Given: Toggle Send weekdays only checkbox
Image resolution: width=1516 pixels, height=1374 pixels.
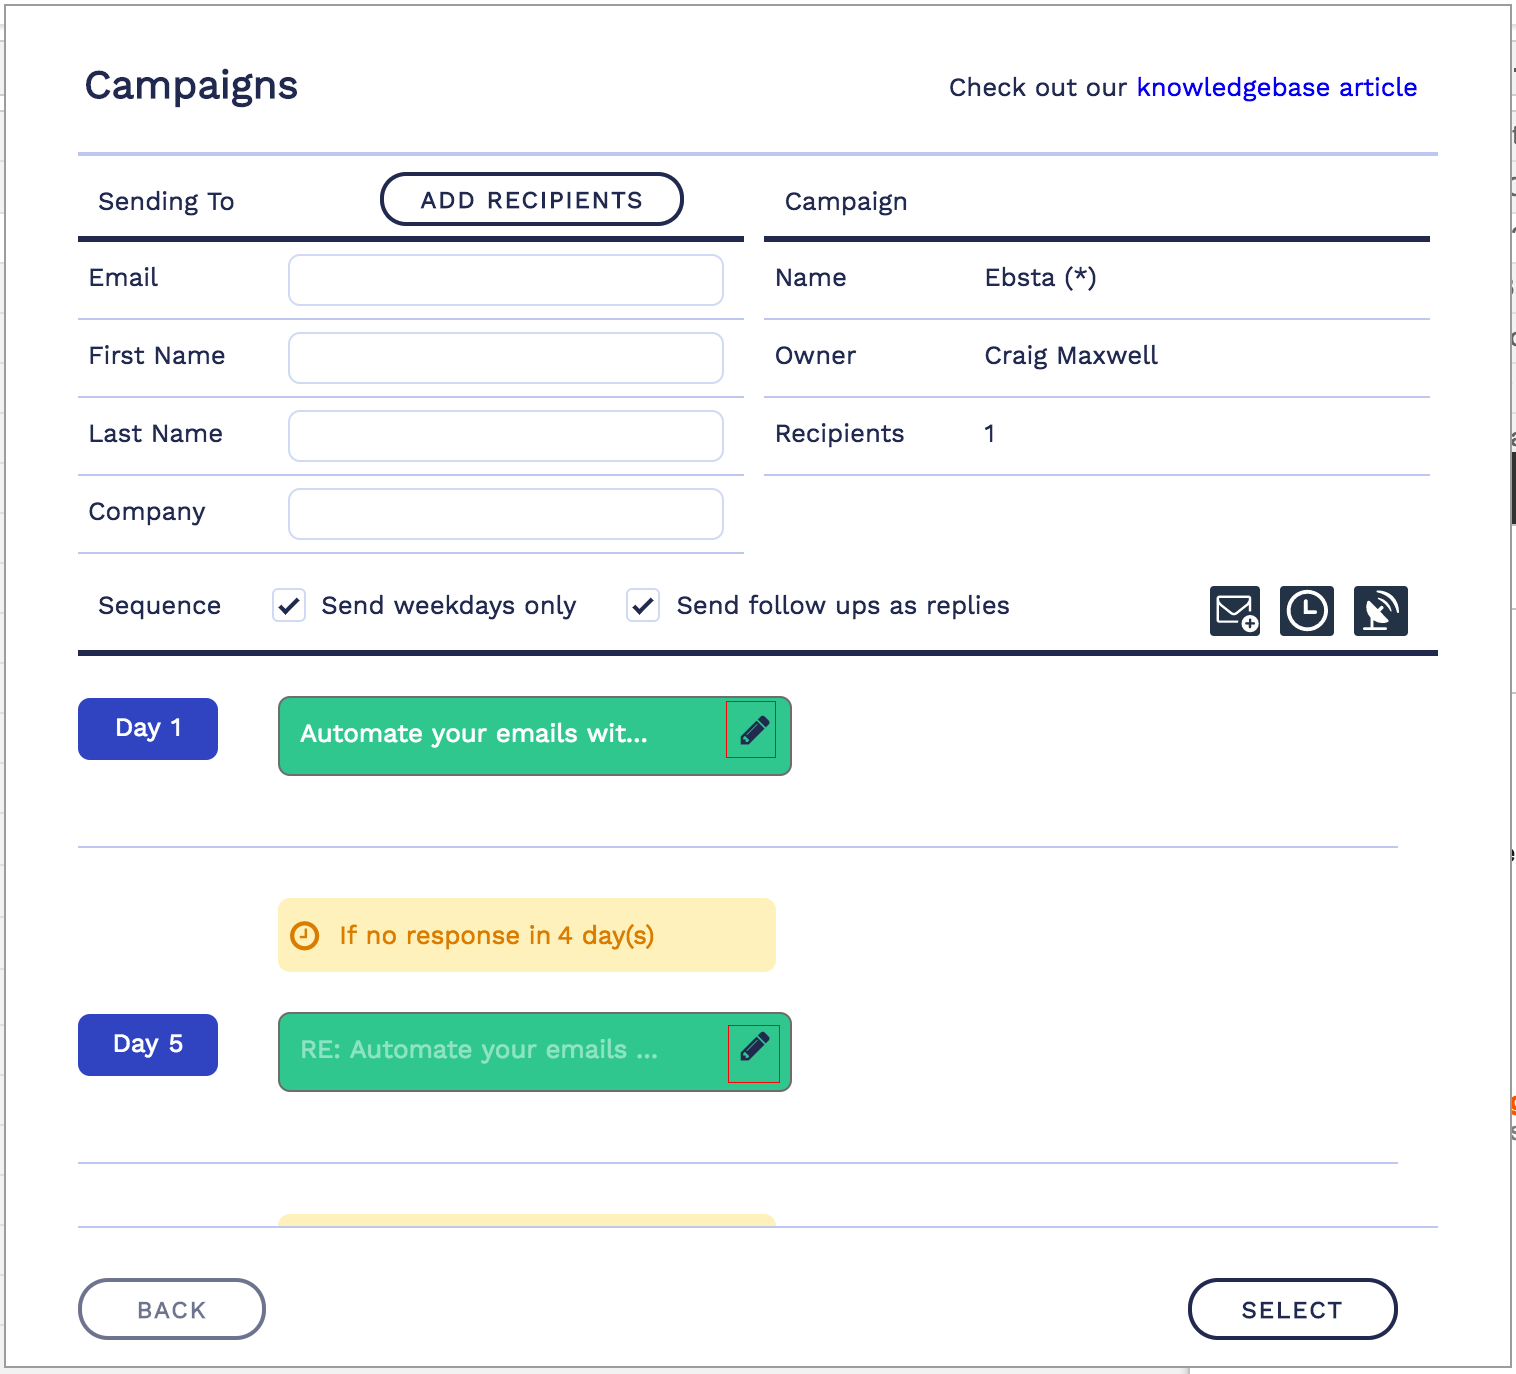Looking at the screenshot, I should coord(290,606).
